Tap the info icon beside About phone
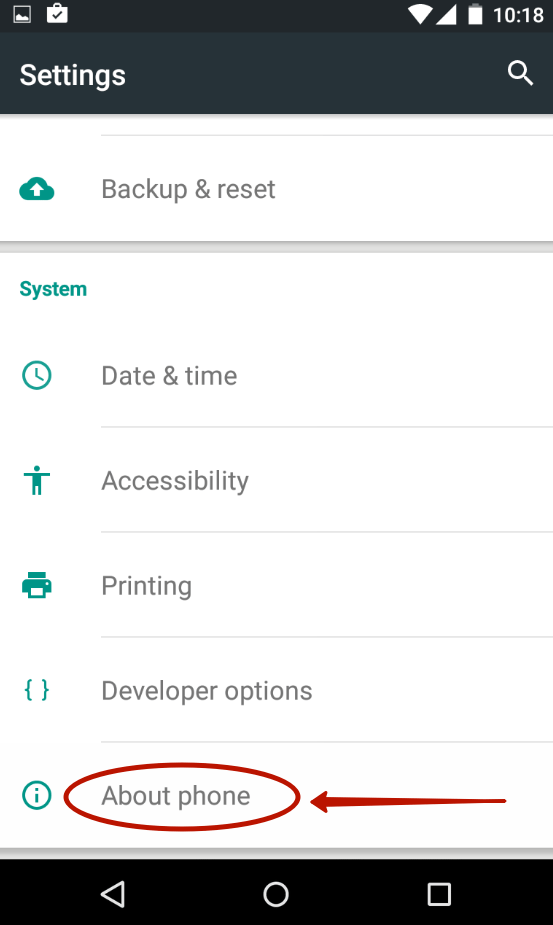 (x=37, y=795)
